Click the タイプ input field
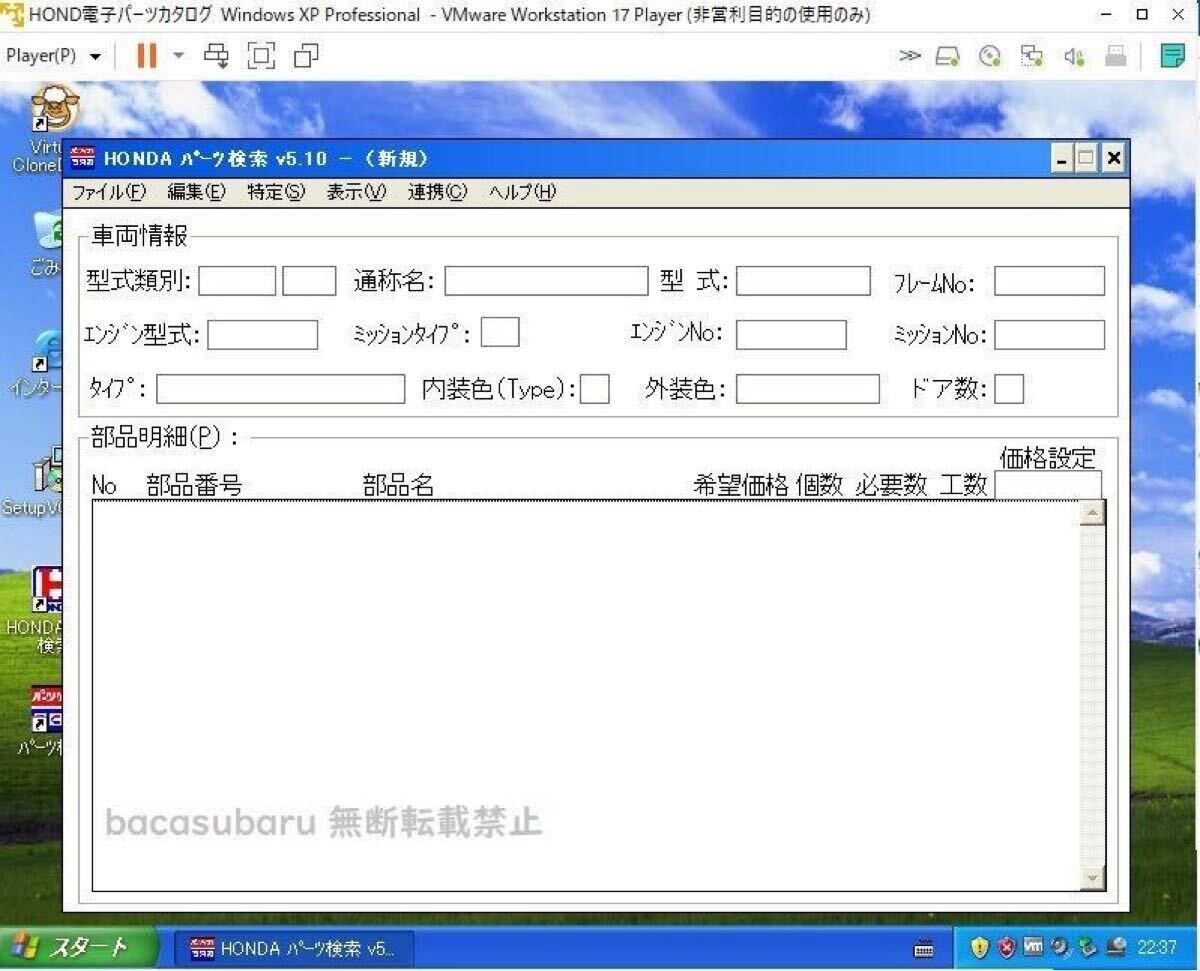The image size is (1200, 971). (281, 389)
